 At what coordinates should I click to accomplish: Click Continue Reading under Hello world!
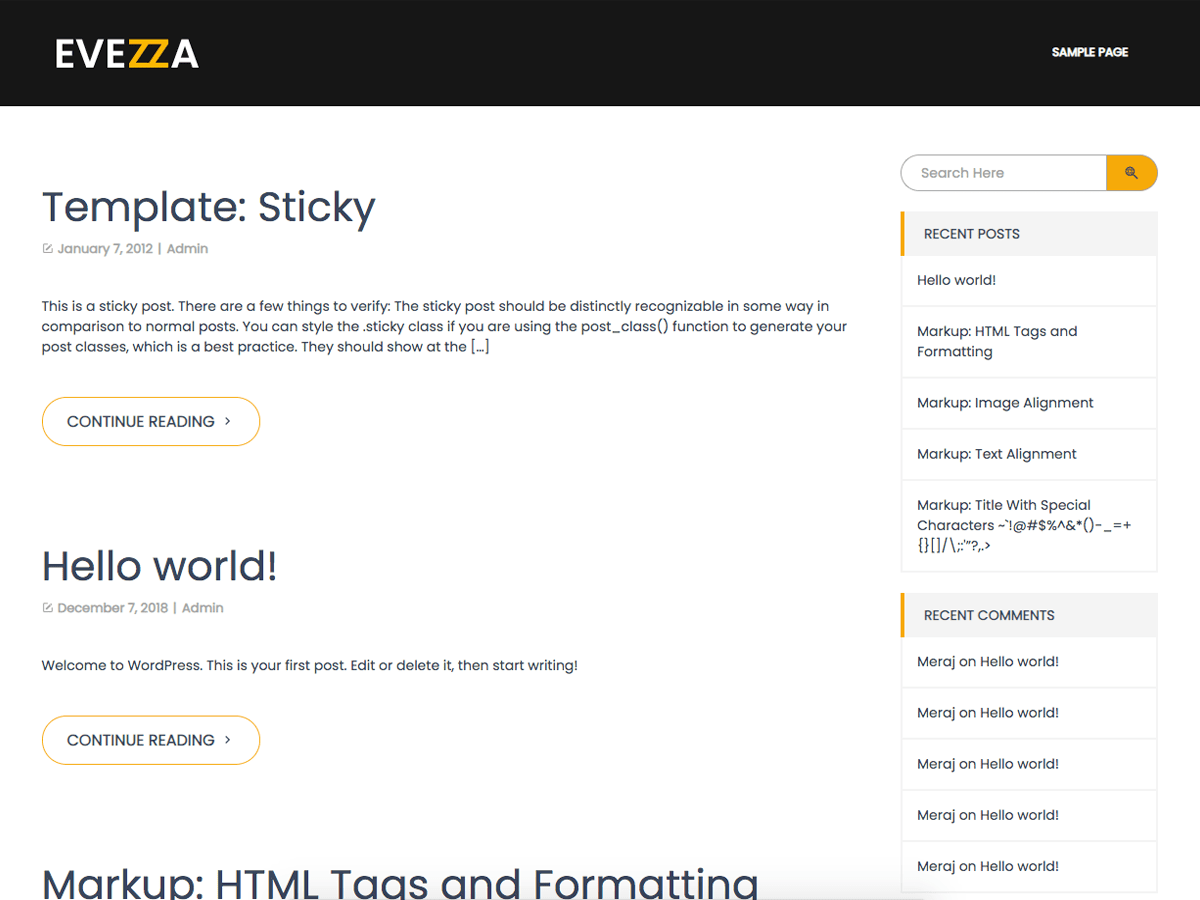(x=150, y=740)
